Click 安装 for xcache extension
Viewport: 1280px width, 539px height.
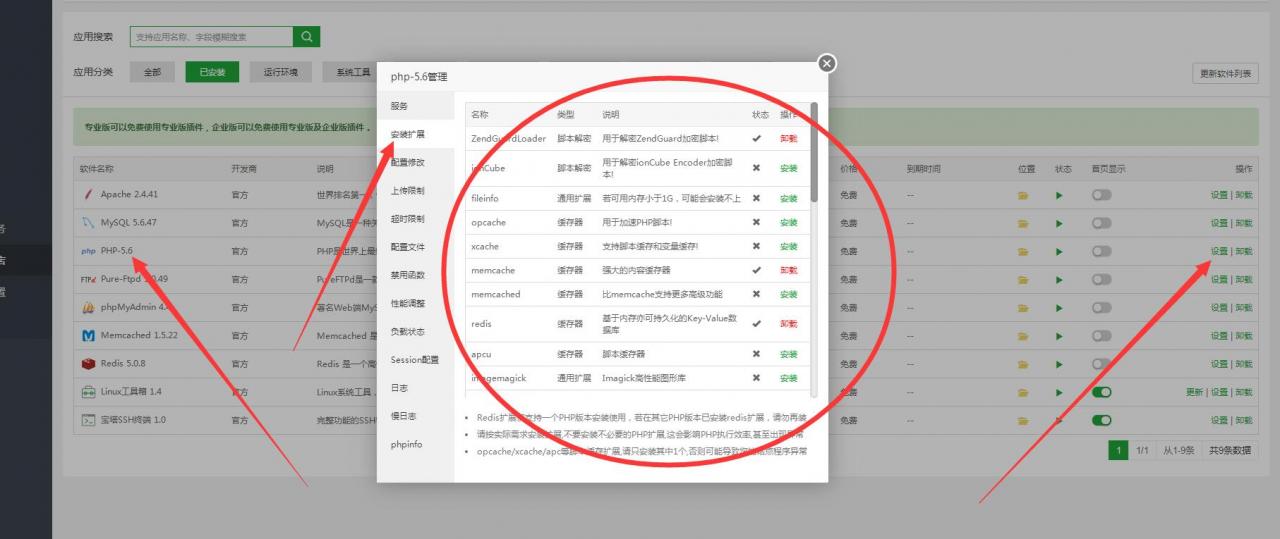pos(789,246)
